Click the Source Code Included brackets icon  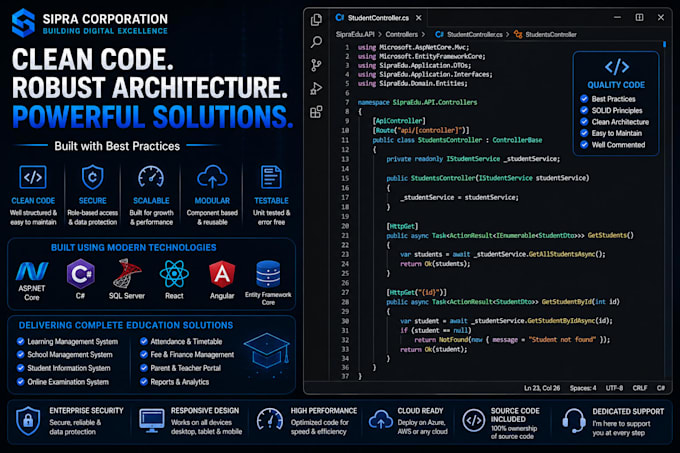pyautogui.click(x=473, y=420)
